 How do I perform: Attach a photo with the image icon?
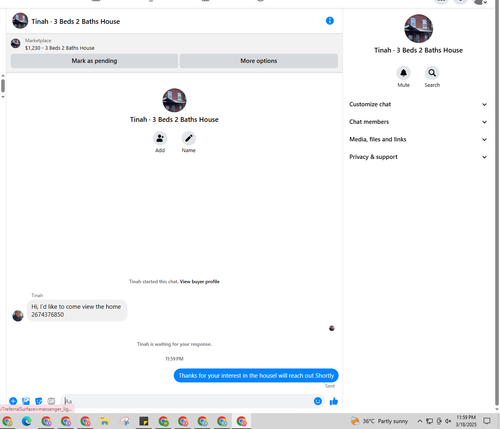pyautogui.click(x=26, y=401)
